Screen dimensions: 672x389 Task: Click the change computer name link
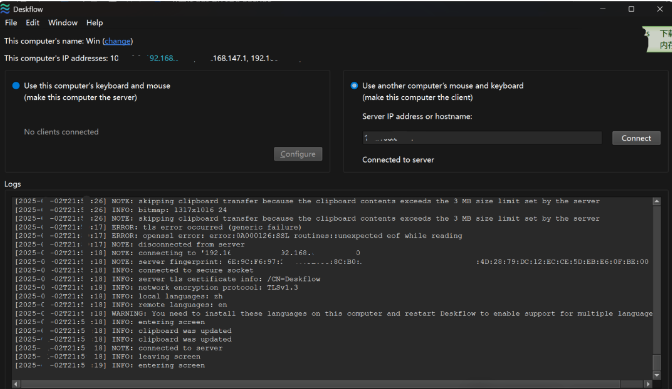tap(117, 41)
